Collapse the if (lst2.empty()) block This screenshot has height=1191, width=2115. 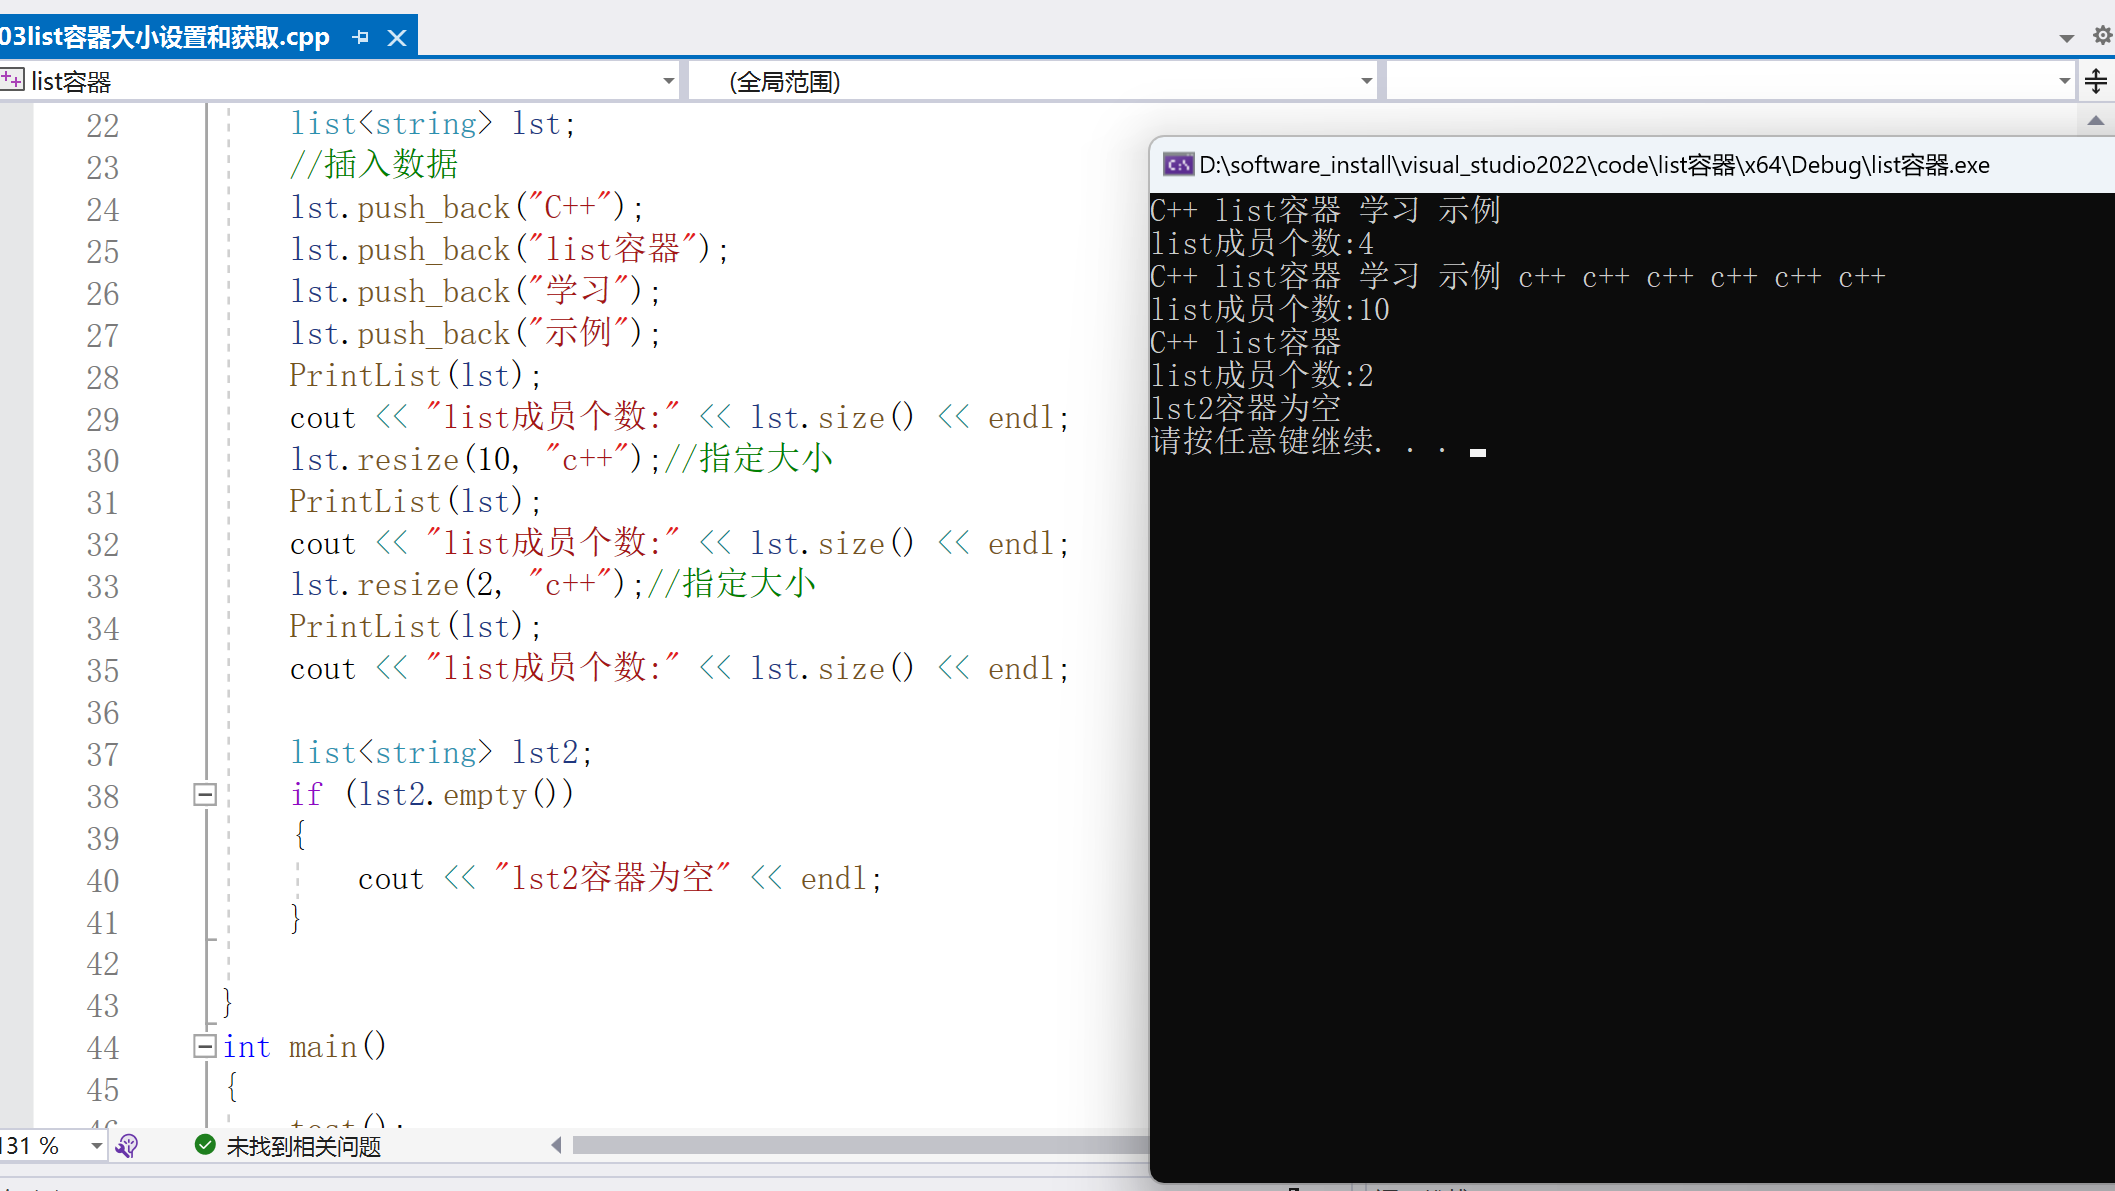click(x=205, y=794)
